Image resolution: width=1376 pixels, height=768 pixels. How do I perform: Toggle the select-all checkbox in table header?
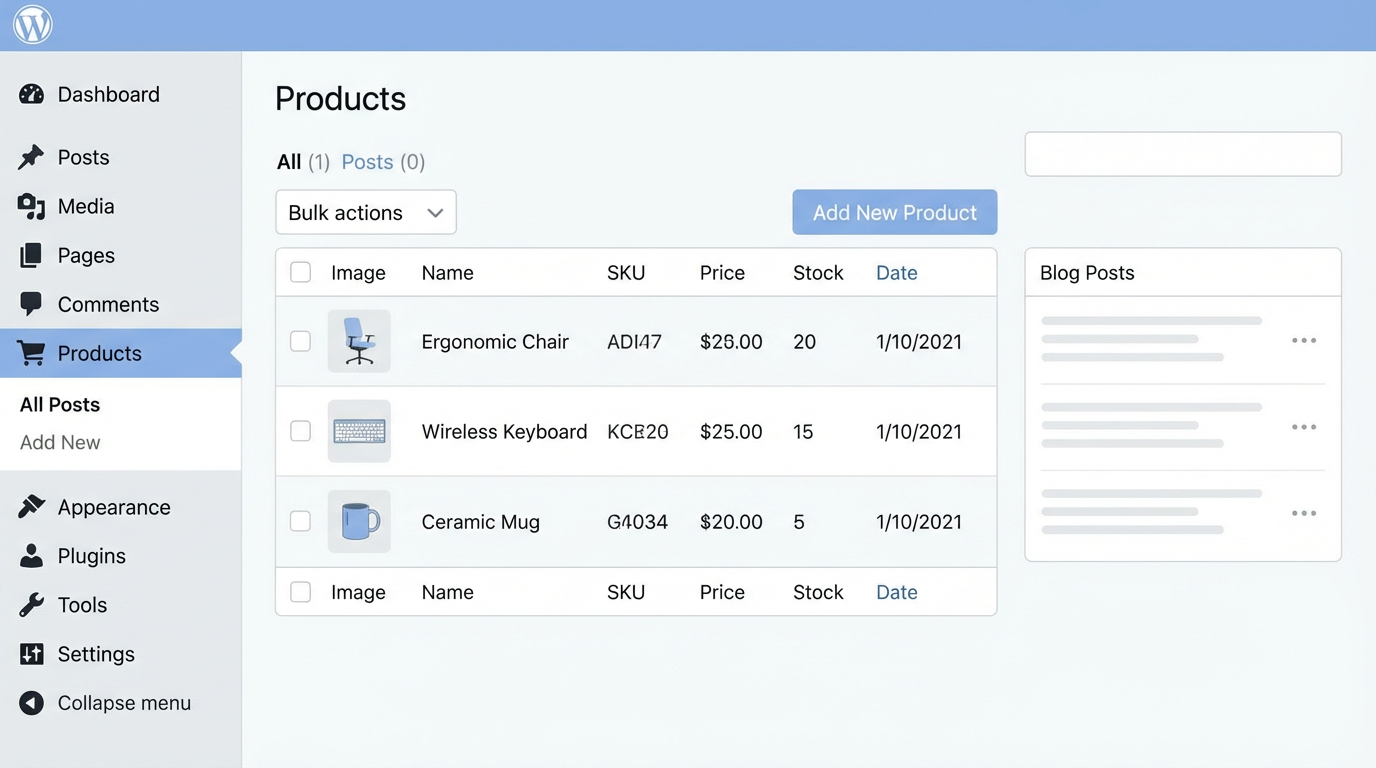(300, 272)
